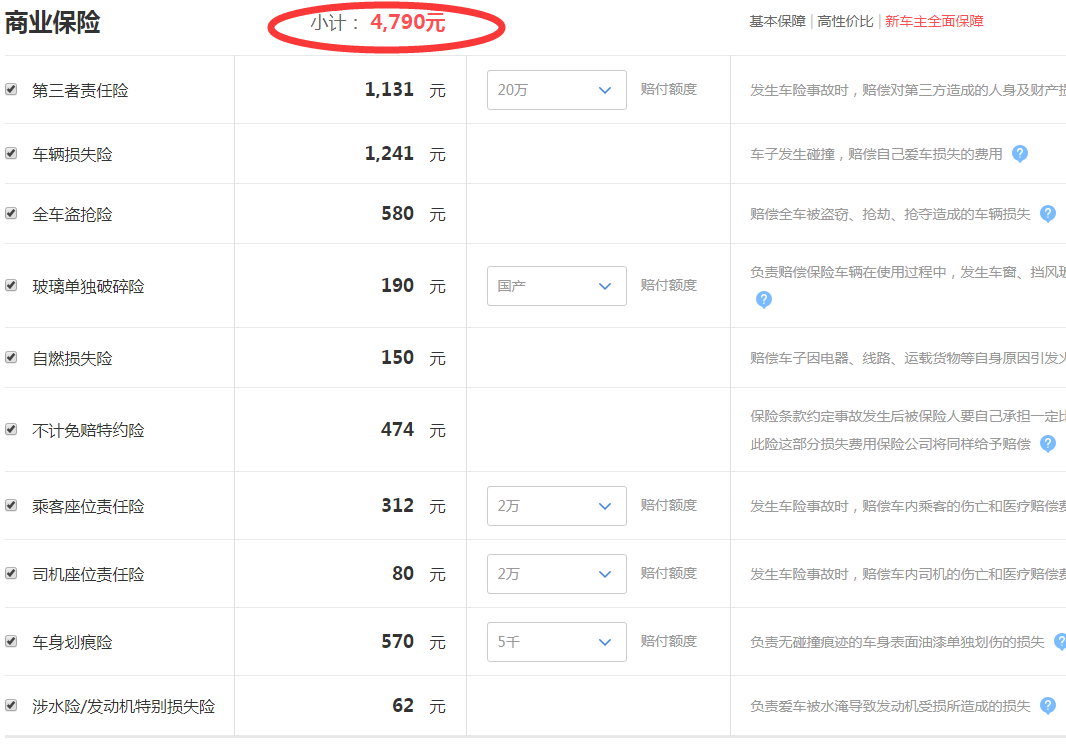Toggle 司机座位责任险 checkbox
Viewport: 1066px width, 747px height.
point(11,573)
